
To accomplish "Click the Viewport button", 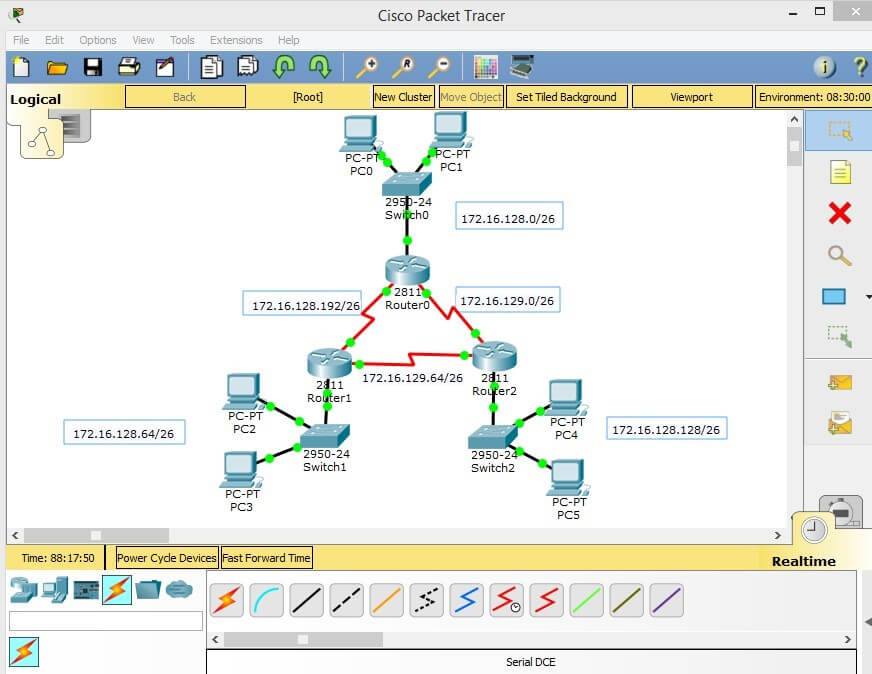I will click(x=691, y=97).
